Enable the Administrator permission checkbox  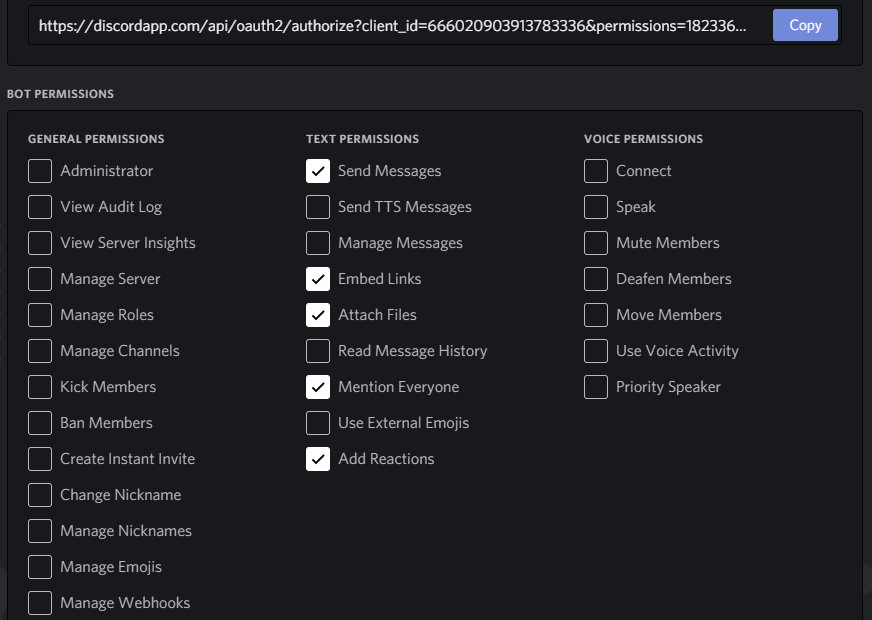(40, 171)
